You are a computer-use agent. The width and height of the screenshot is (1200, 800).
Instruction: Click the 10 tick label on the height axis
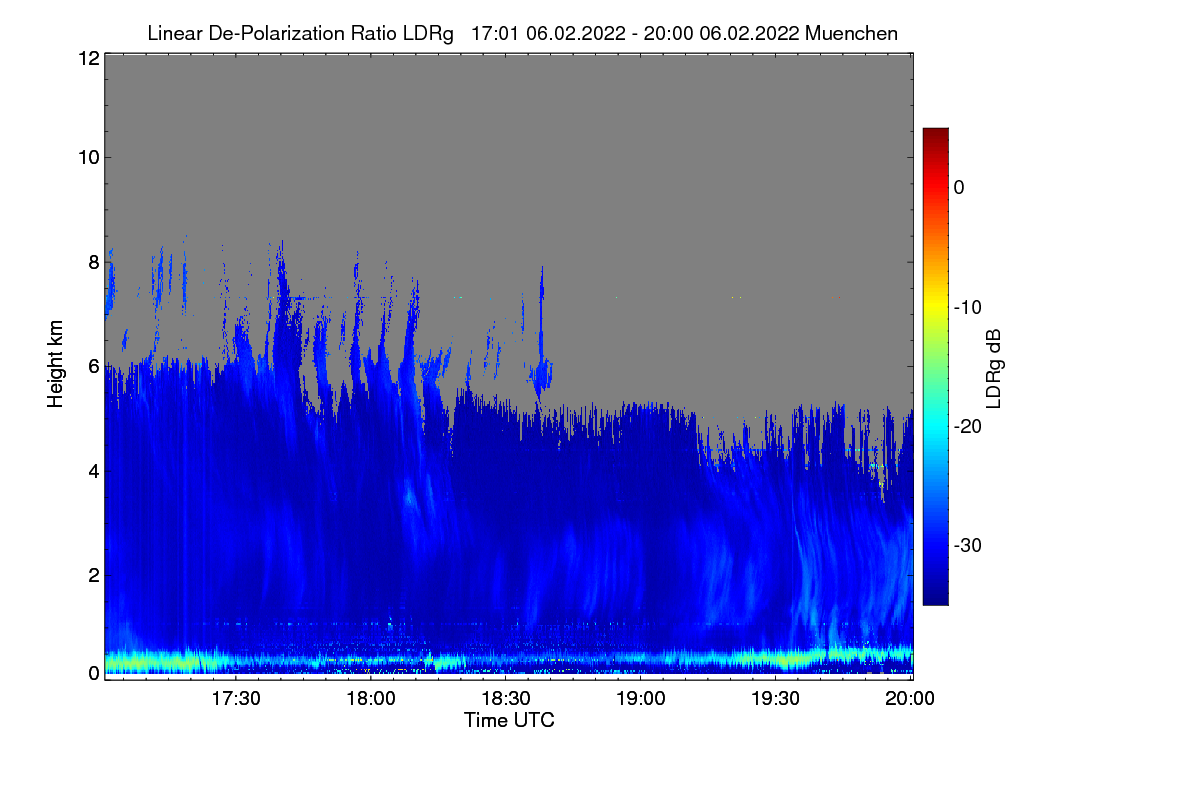pos(88,157)
